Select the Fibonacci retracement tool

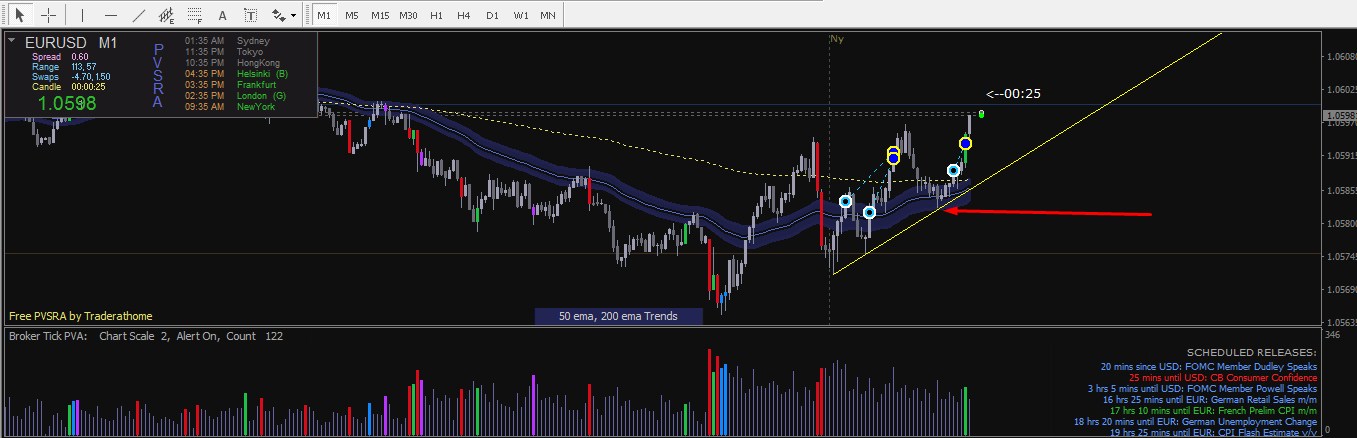click(x=194, y=16)
